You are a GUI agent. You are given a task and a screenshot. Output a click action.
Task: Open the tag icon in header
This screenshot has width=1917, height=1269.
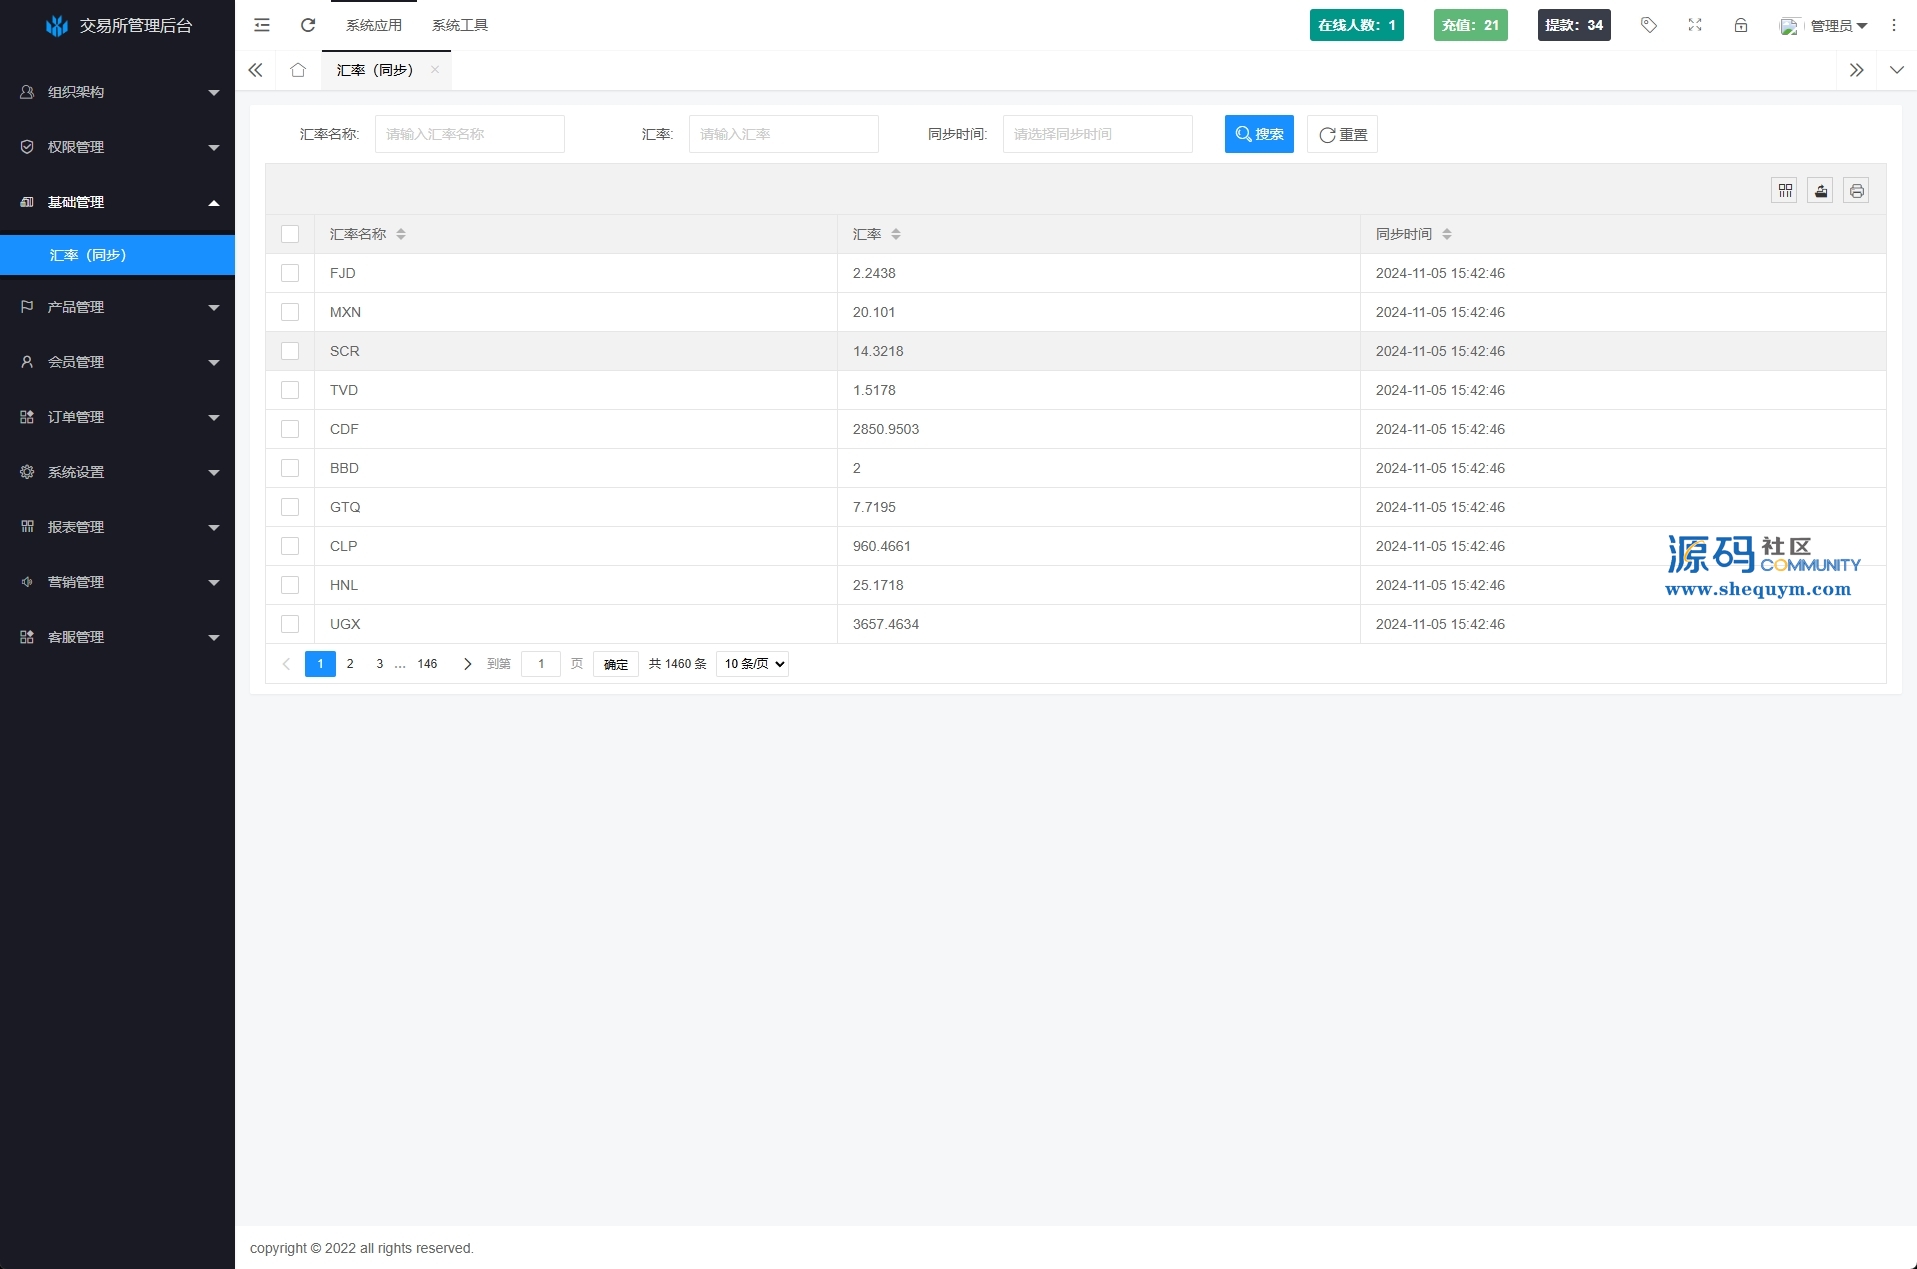coord(1648,25)
